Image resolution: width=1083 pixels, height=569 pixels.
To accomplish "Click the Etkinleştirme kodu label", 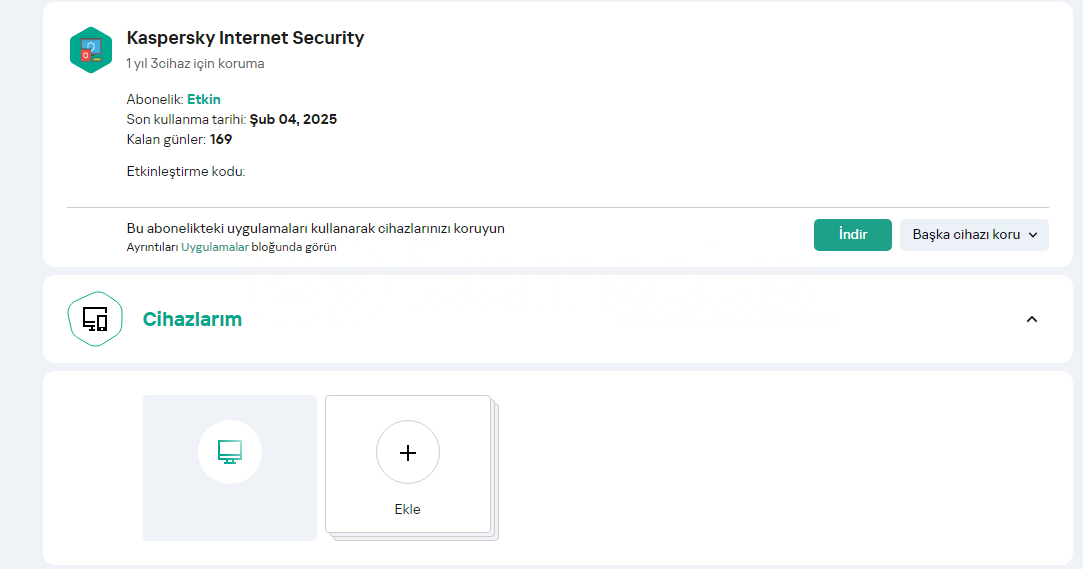I will point(186,171).
